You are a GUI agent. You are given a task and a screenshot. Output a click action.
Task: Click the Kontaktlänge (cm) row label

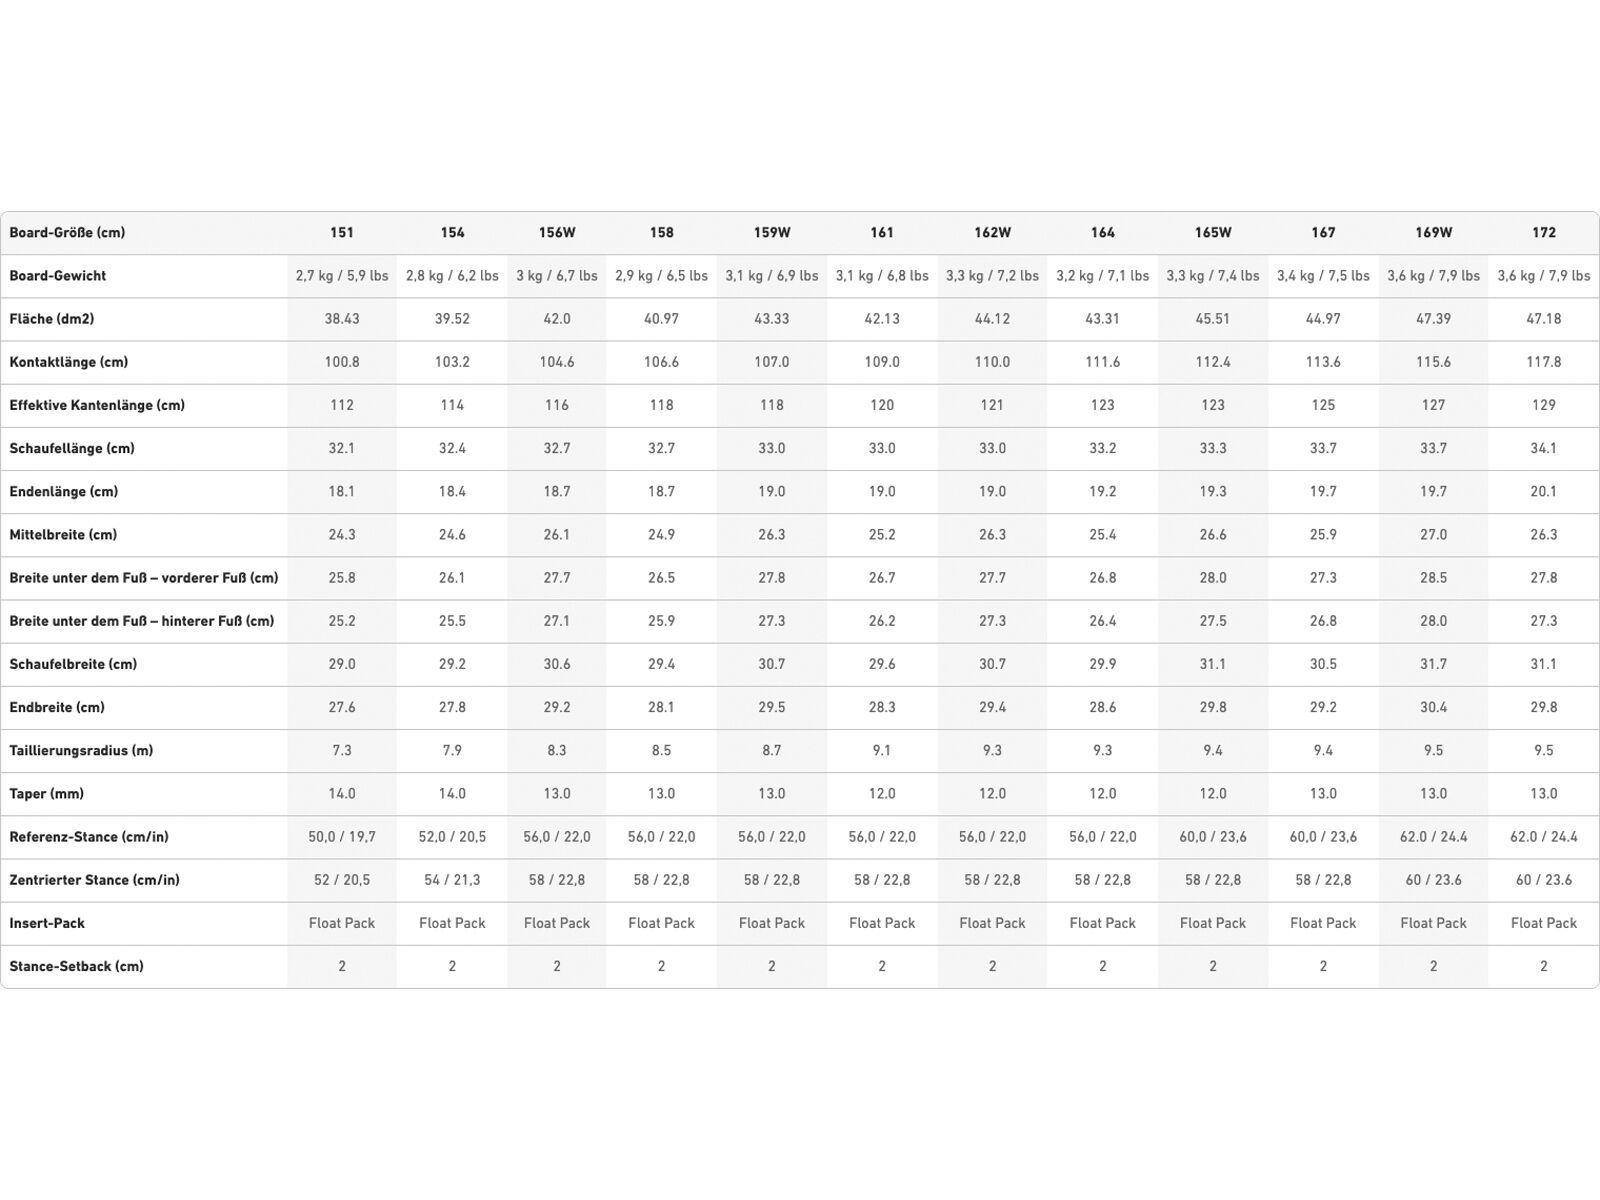point(69,362)
